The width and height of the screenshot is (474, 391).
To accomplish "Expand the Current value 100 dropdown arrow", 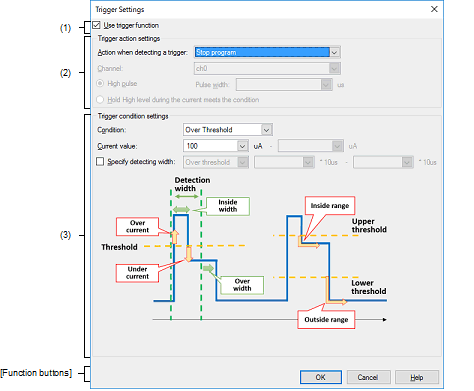I will pyautogui.click(x=242, y=146).
